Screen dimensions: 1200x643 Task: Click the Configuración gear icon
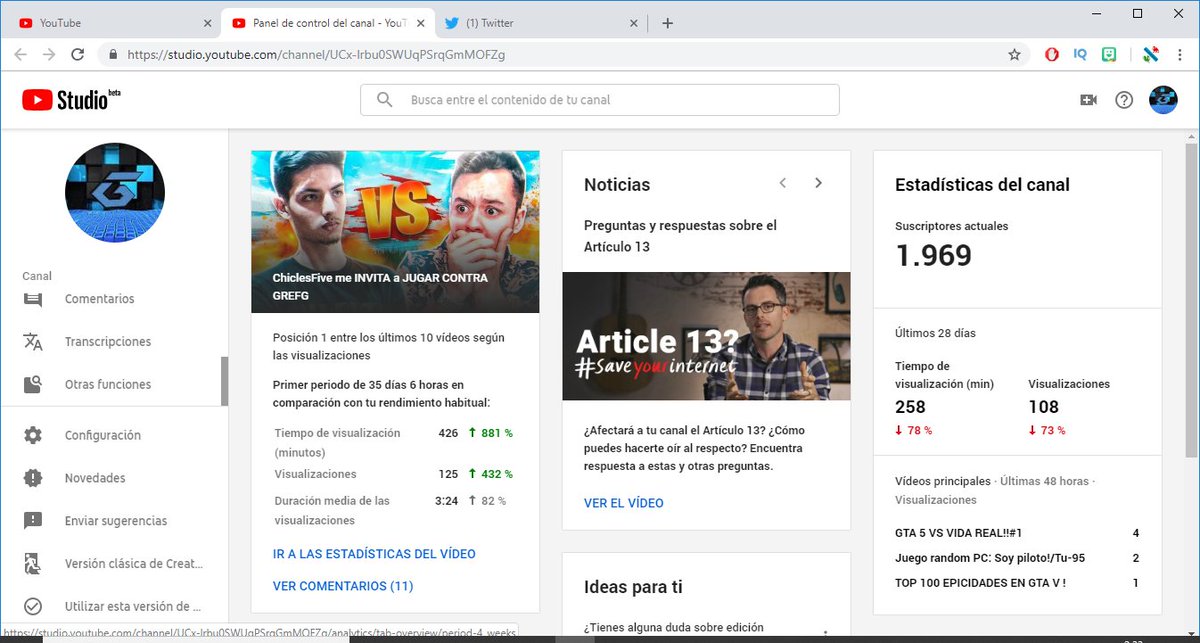point(33,435)
